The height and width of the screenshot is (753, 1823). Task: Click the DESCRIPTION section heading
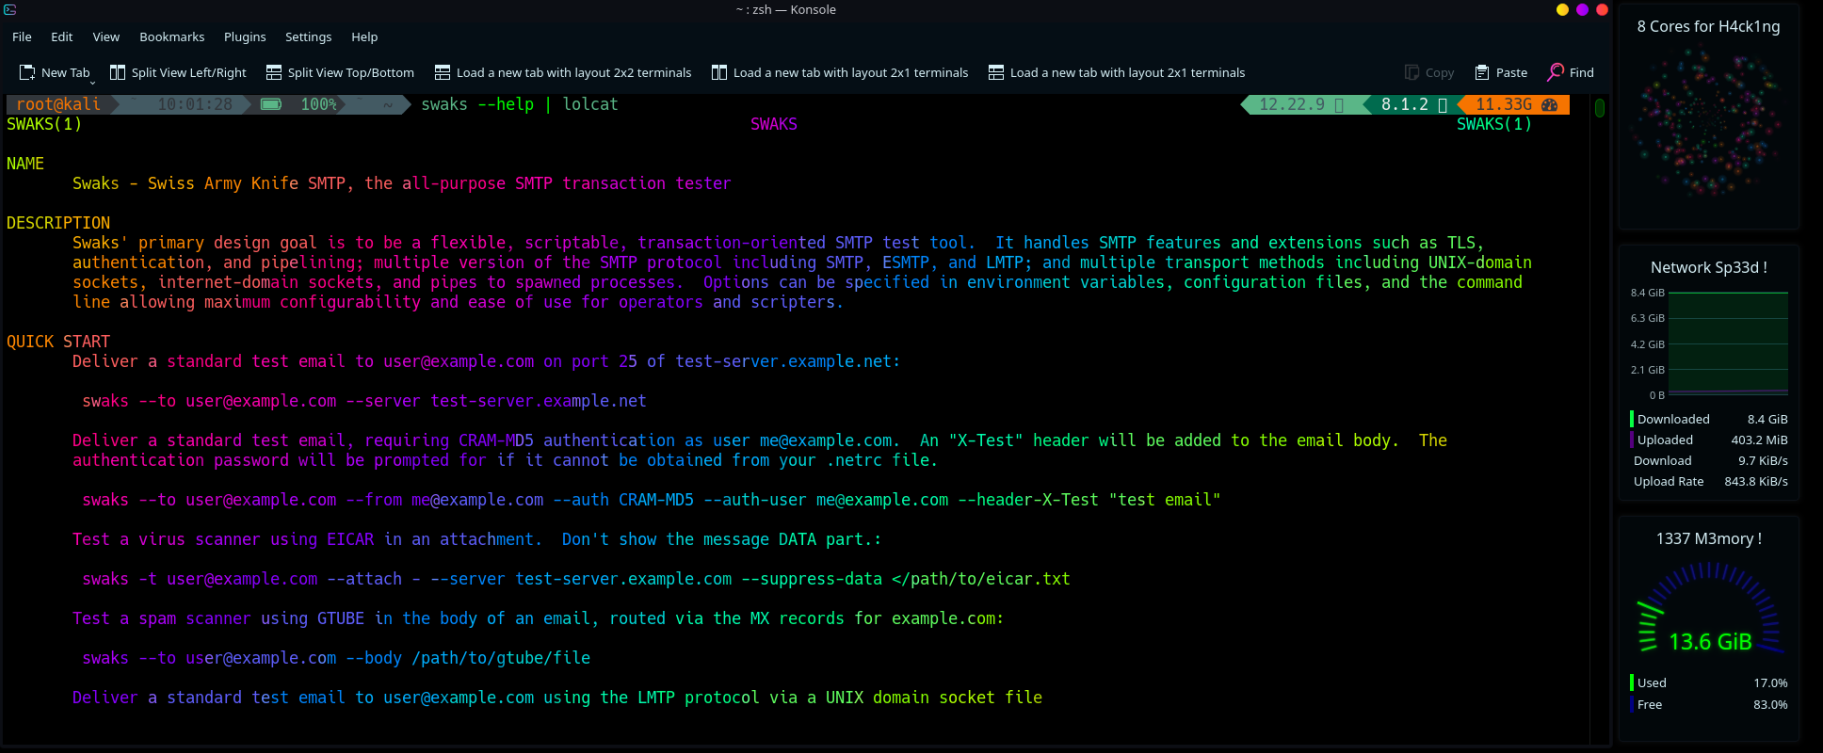pos(58,223)
